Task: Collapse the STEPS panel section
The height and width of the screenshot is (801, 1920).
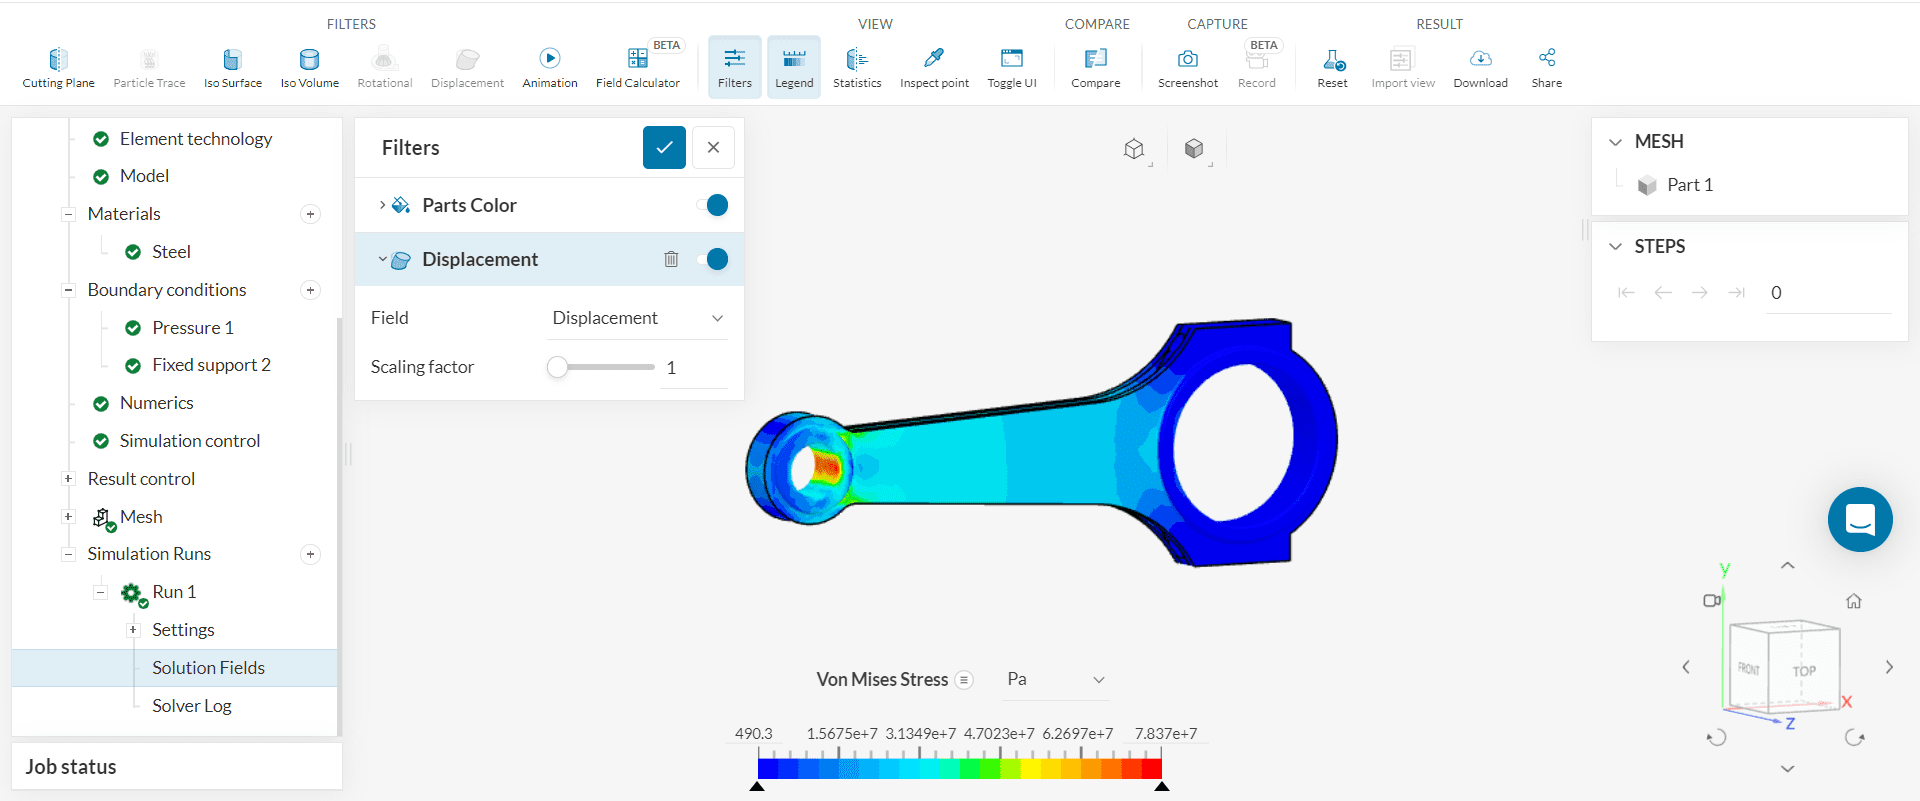Action: 1615,246
